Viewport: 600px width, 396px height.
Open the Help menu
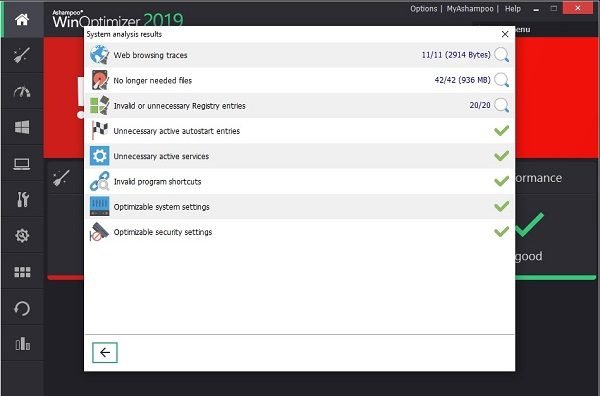point(513,9)
